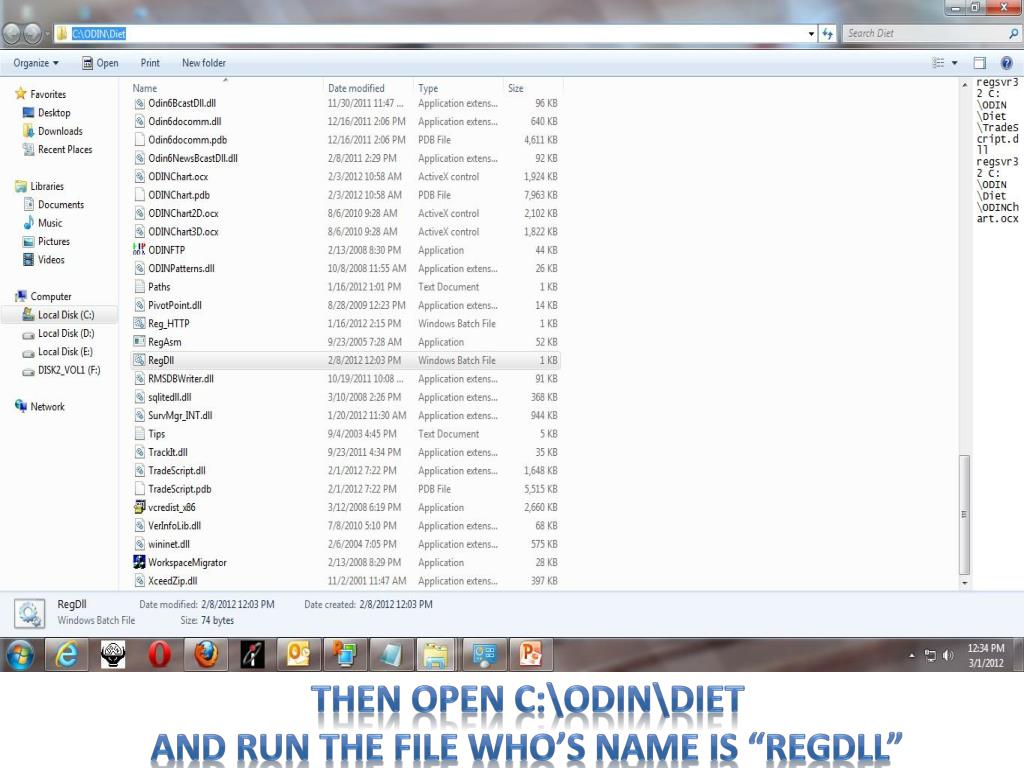The height and width of the screenshot is (768, 1024).
Task: Toggle the preview pane button
Action: 980,63
